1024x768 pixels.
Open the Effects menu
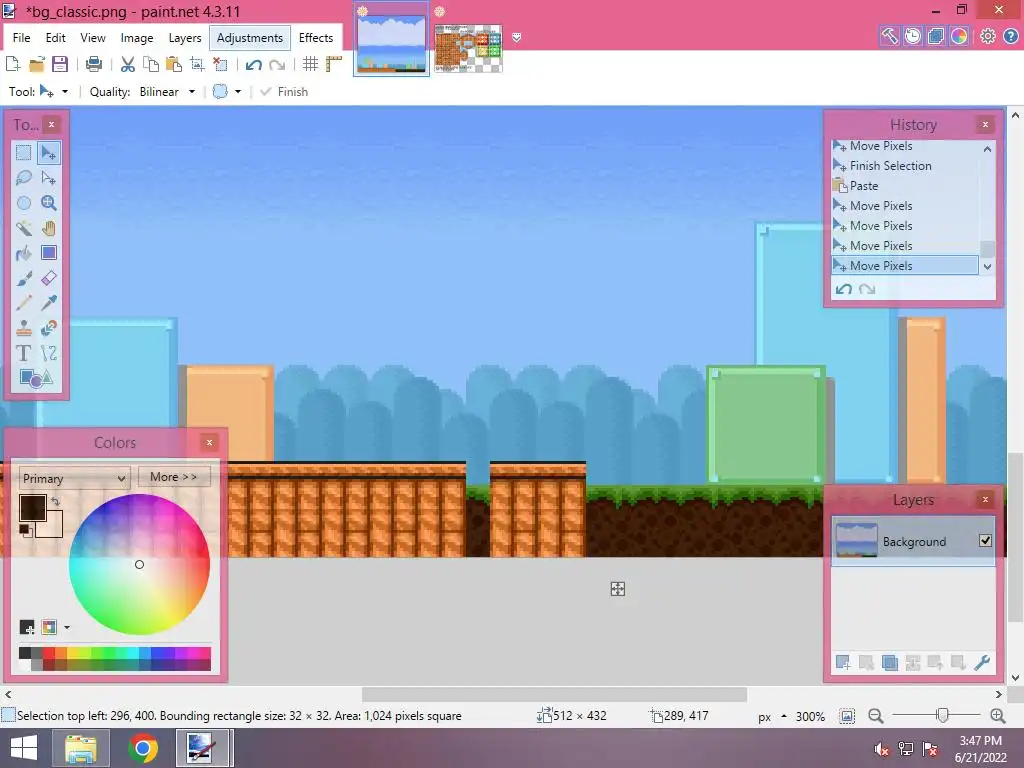pyautogui.click(x=316, y=38)
